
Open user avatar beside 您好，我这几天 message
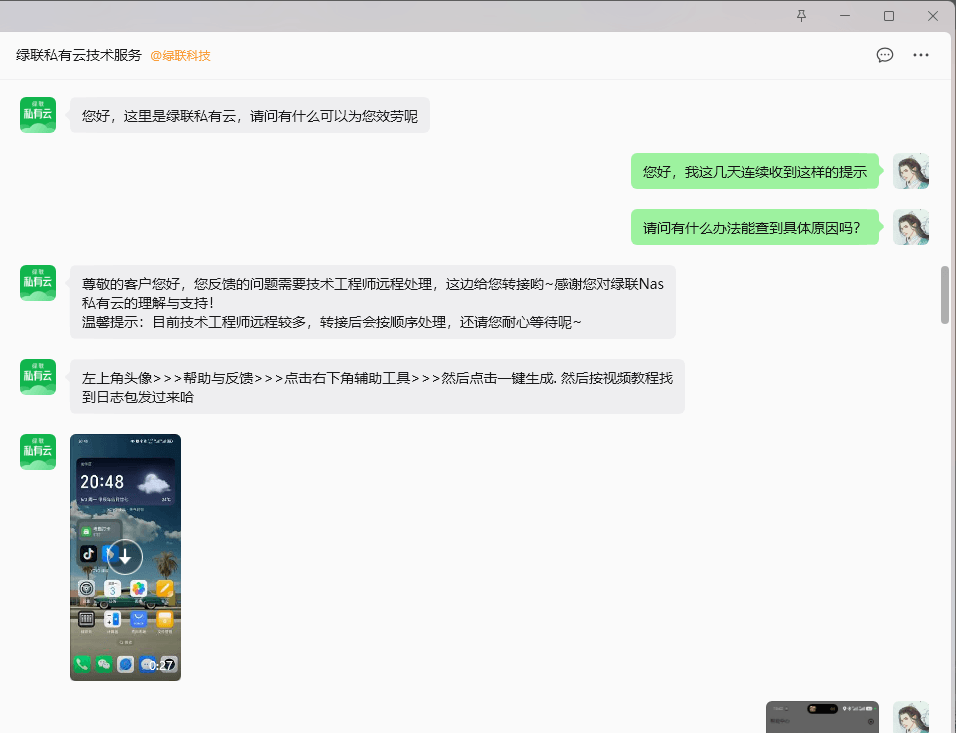pyautogui.click(x=911, y=171)
